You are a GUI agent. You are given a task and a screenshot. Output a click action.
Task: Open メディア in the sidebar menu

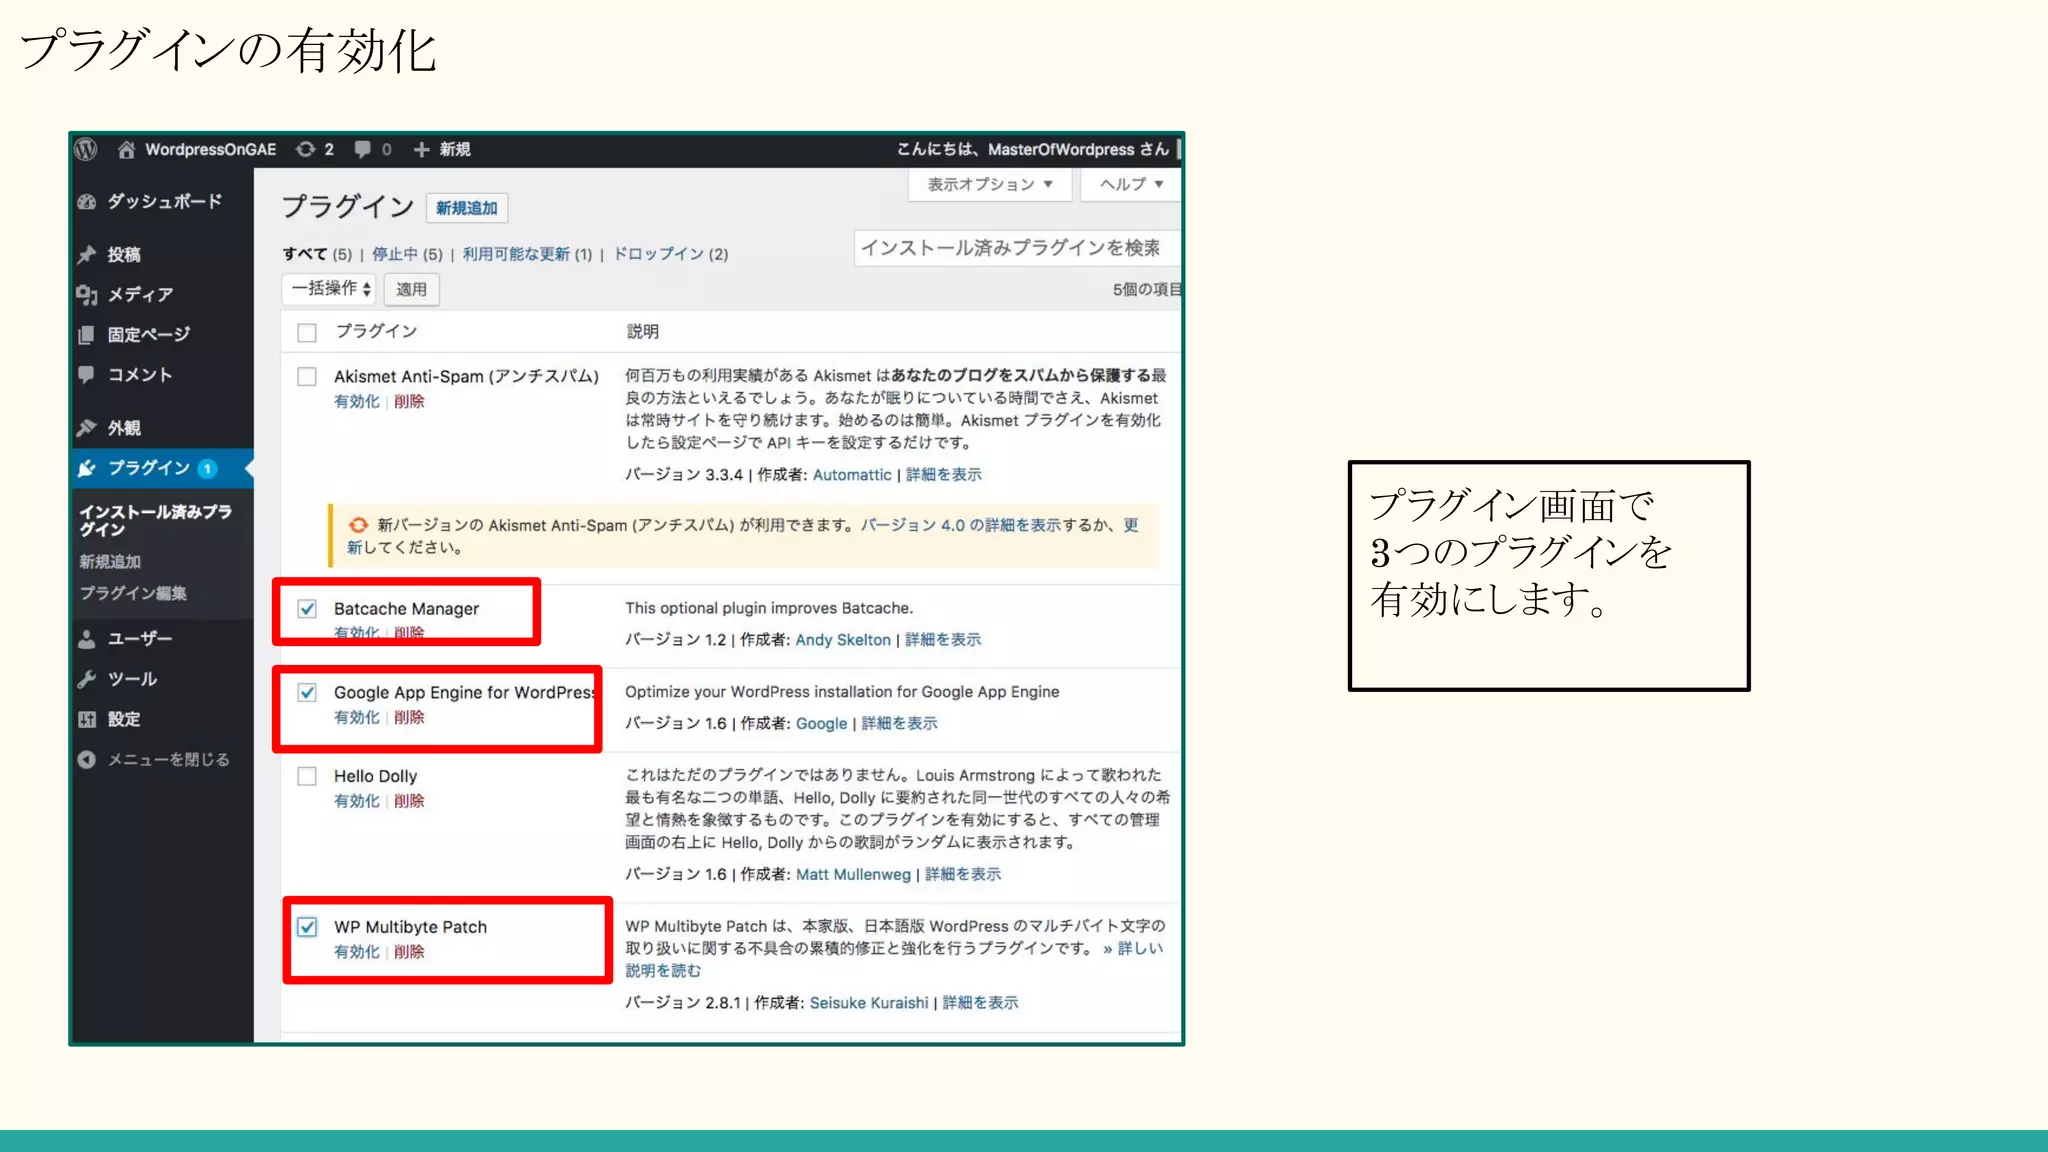pos(141,295)
